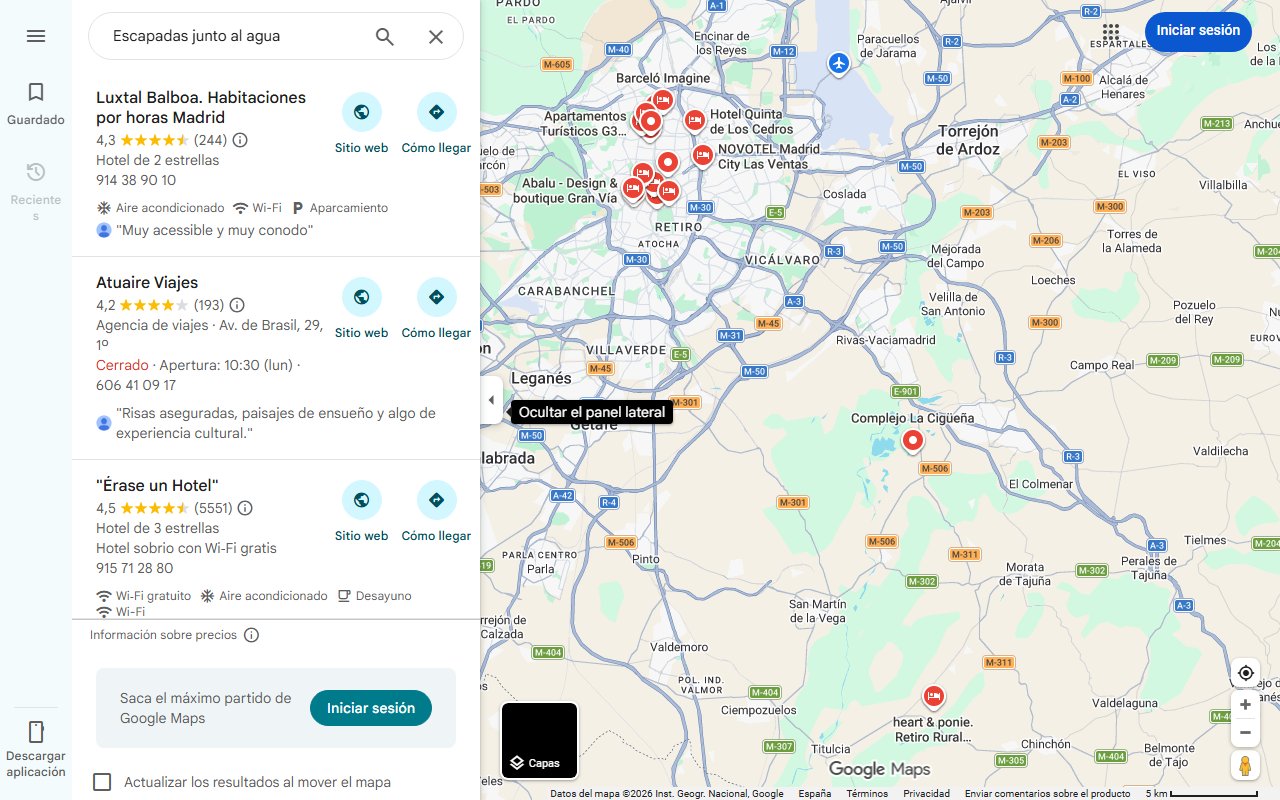Click the search magnifier icon
This screenshot has width=1280, height=800.
click(x=385, y=37)
